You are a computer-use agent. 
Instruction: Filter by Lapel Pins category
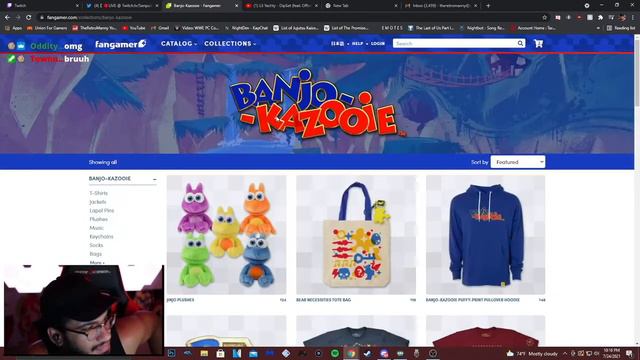pos(102,210)
